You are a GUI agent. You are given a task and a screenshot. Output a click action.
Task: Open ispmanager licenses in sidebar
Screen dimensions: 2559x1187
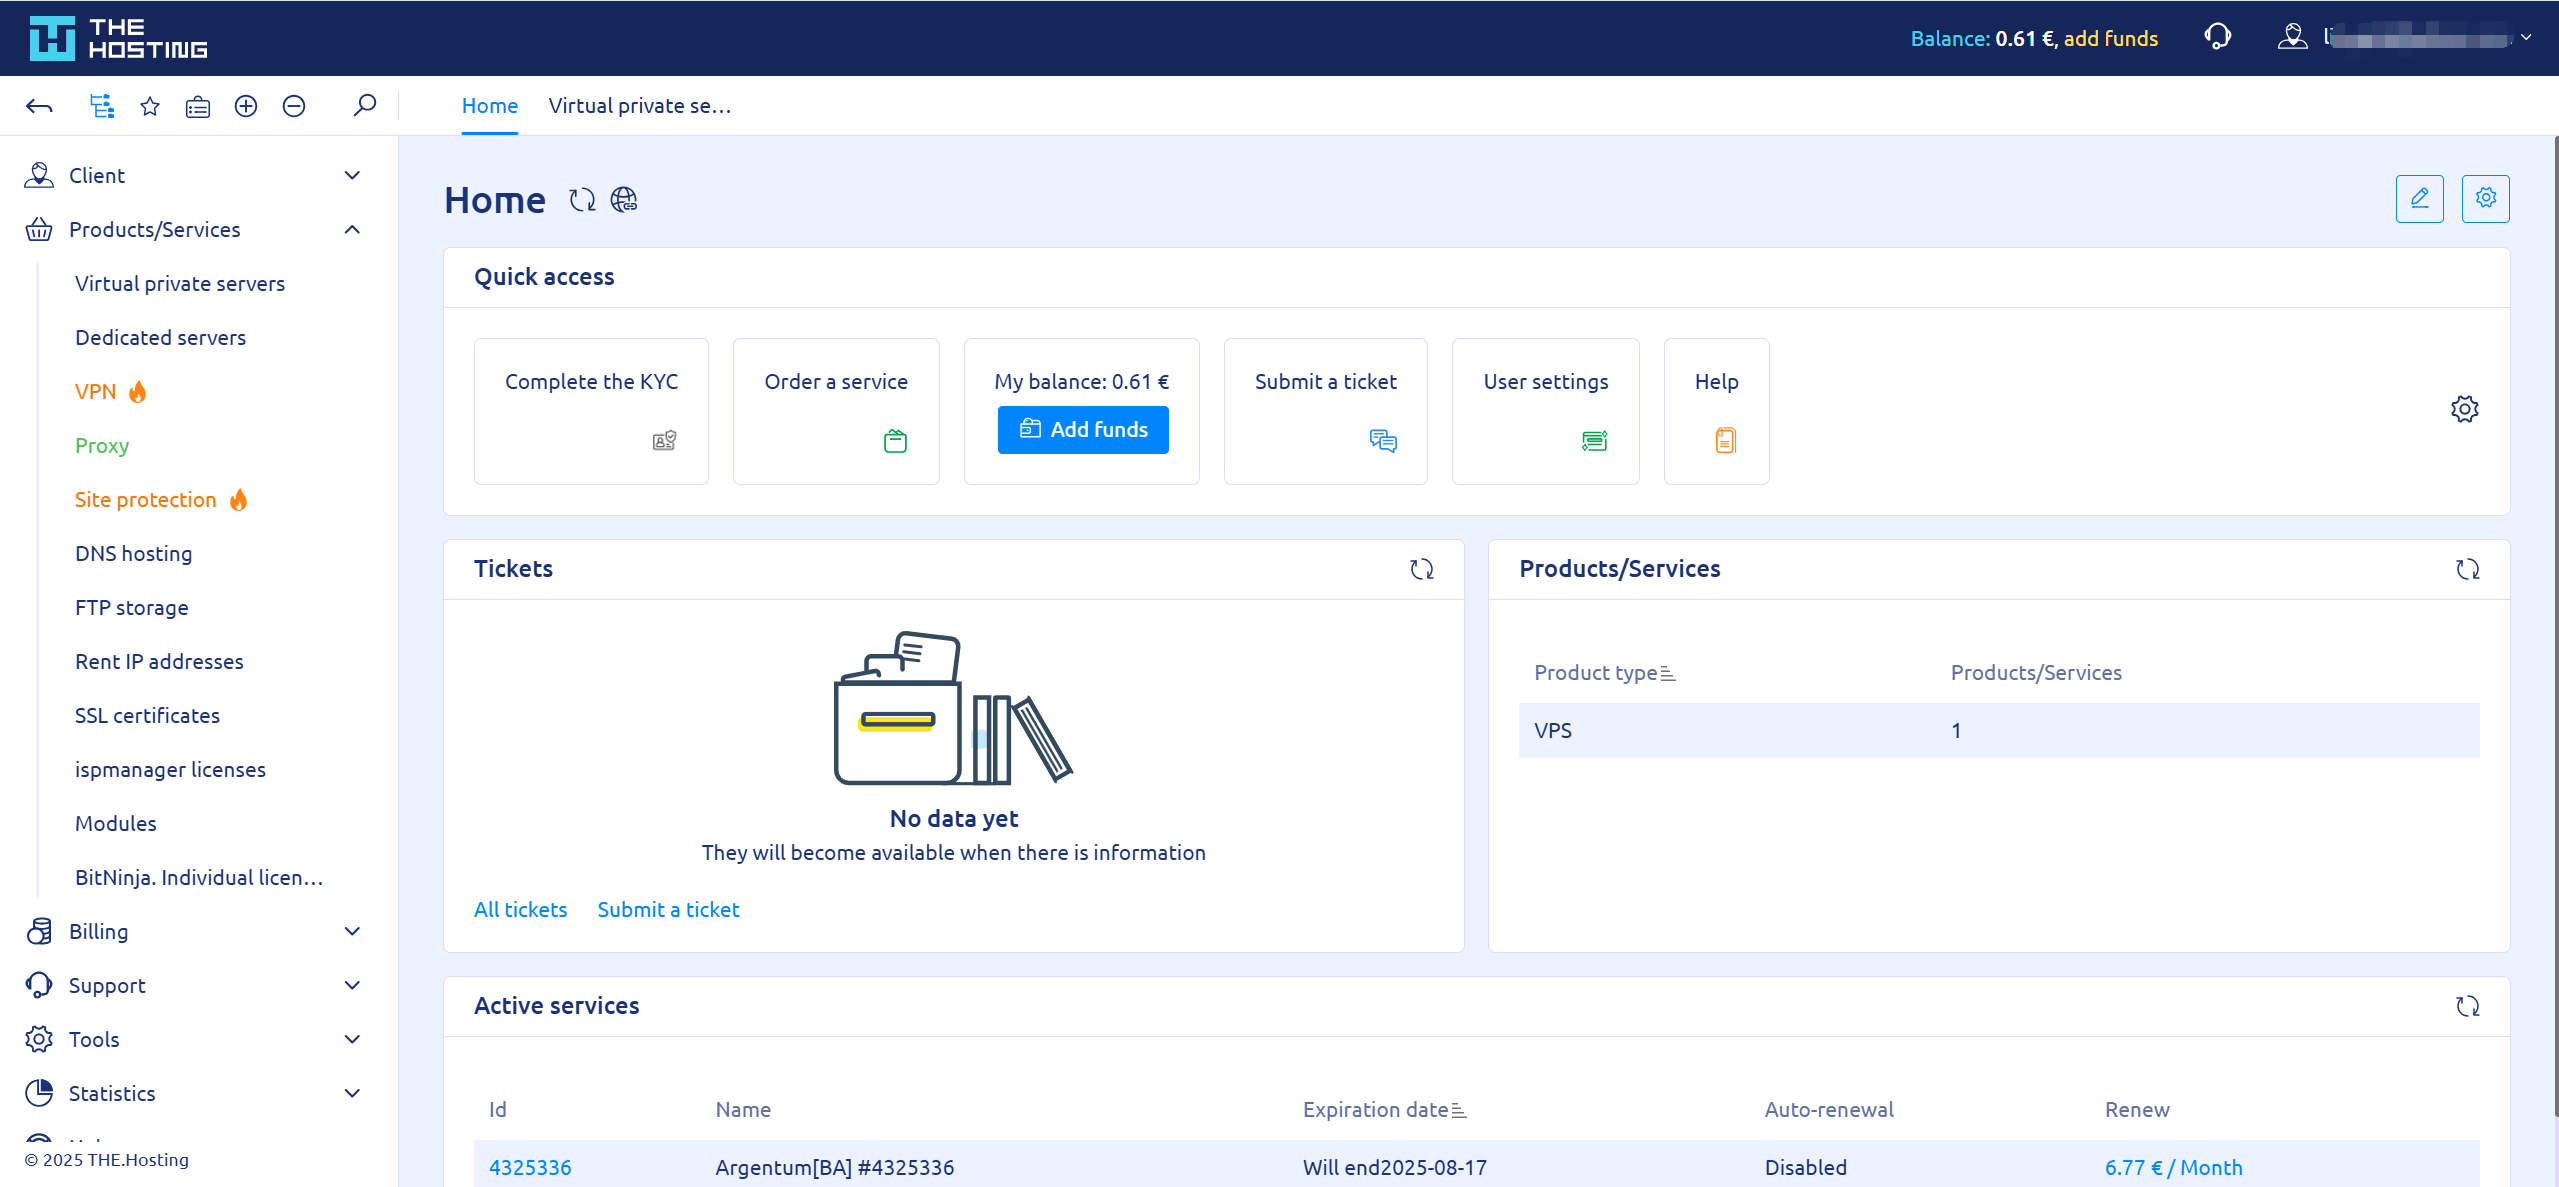coord(170,770)
